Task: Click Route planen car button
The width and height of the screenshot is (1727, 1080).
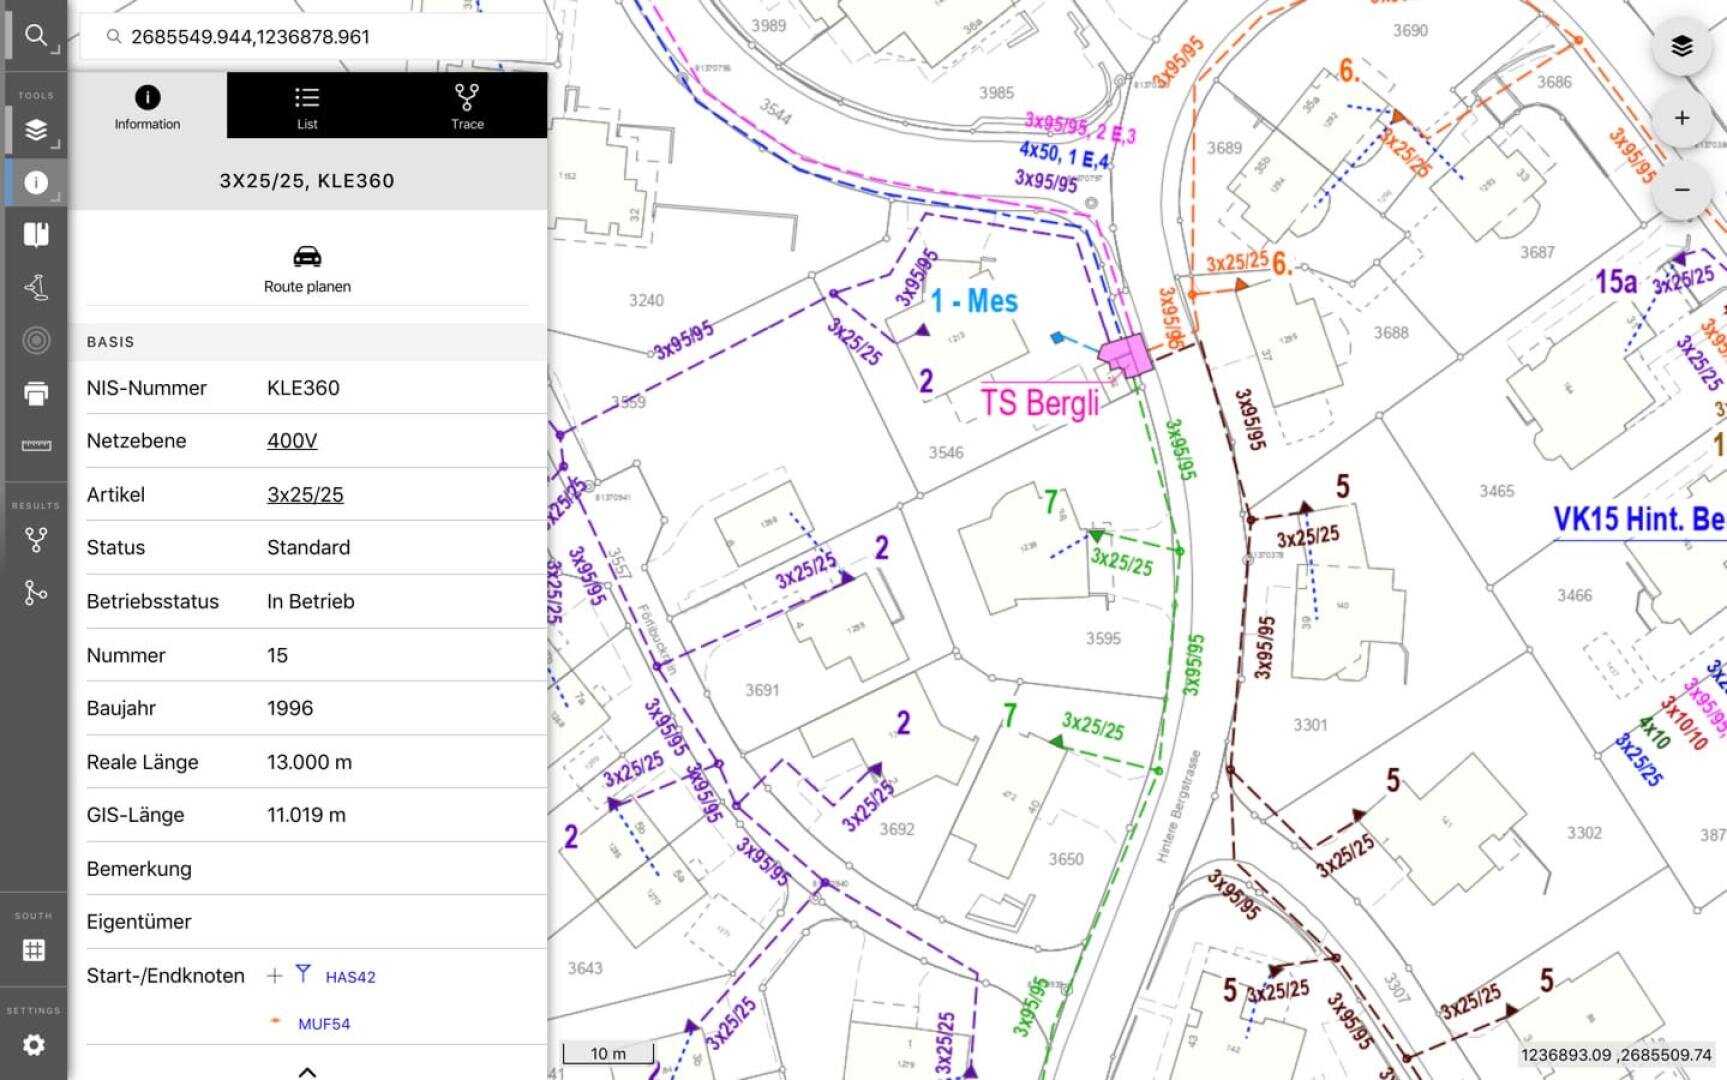Action: coord(307,268)
